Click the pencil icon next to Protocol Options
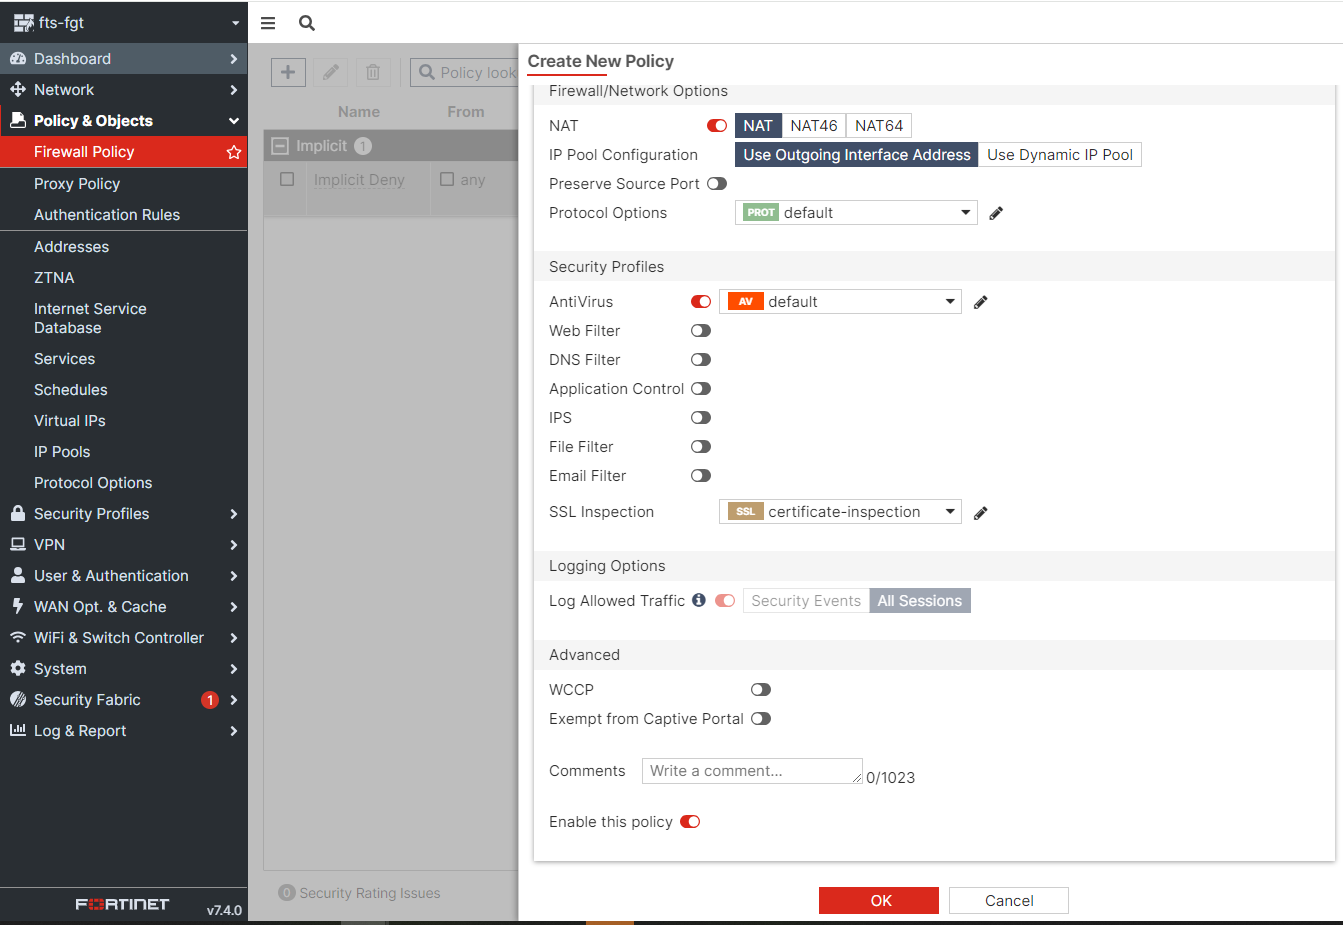This screenshot has width=1343, height=925. tap(997, 212)
